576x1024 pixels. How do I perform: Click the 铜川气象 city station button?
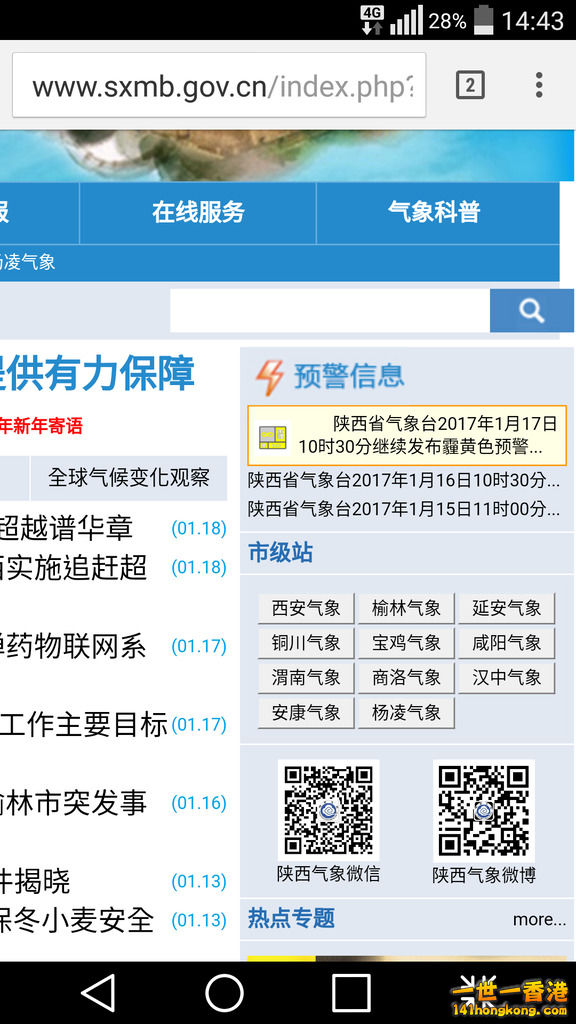click(x=306, y=643)
